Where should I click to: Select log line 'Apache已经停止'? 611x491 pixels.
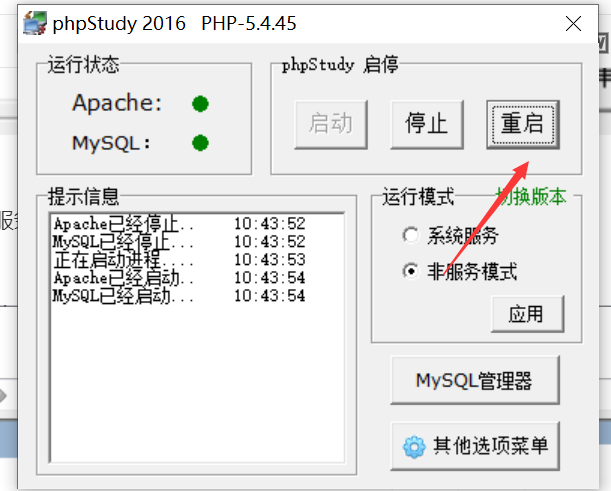179,224
